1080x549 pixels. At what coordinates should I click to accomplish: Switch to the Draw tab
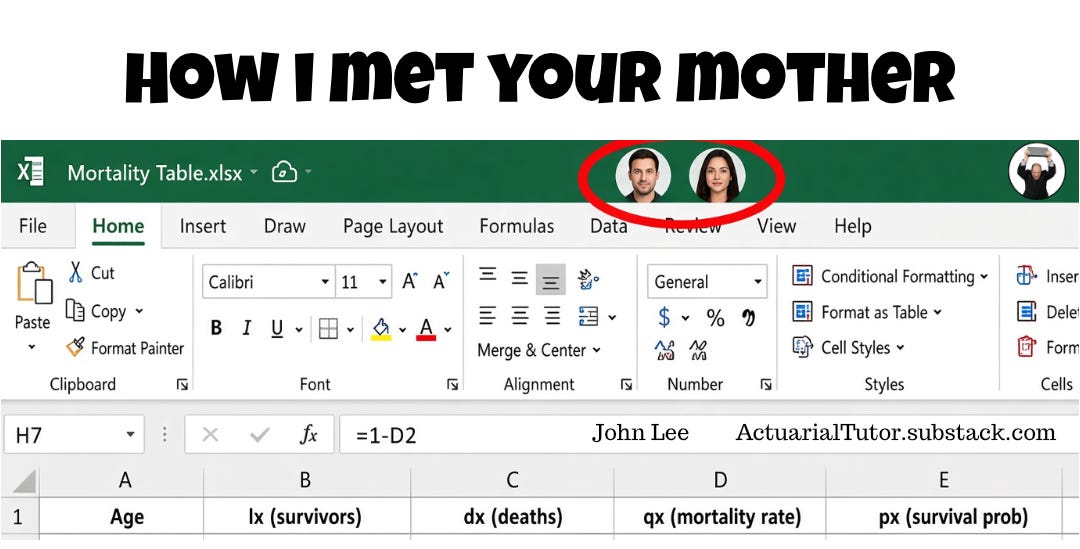coord(284,226)
